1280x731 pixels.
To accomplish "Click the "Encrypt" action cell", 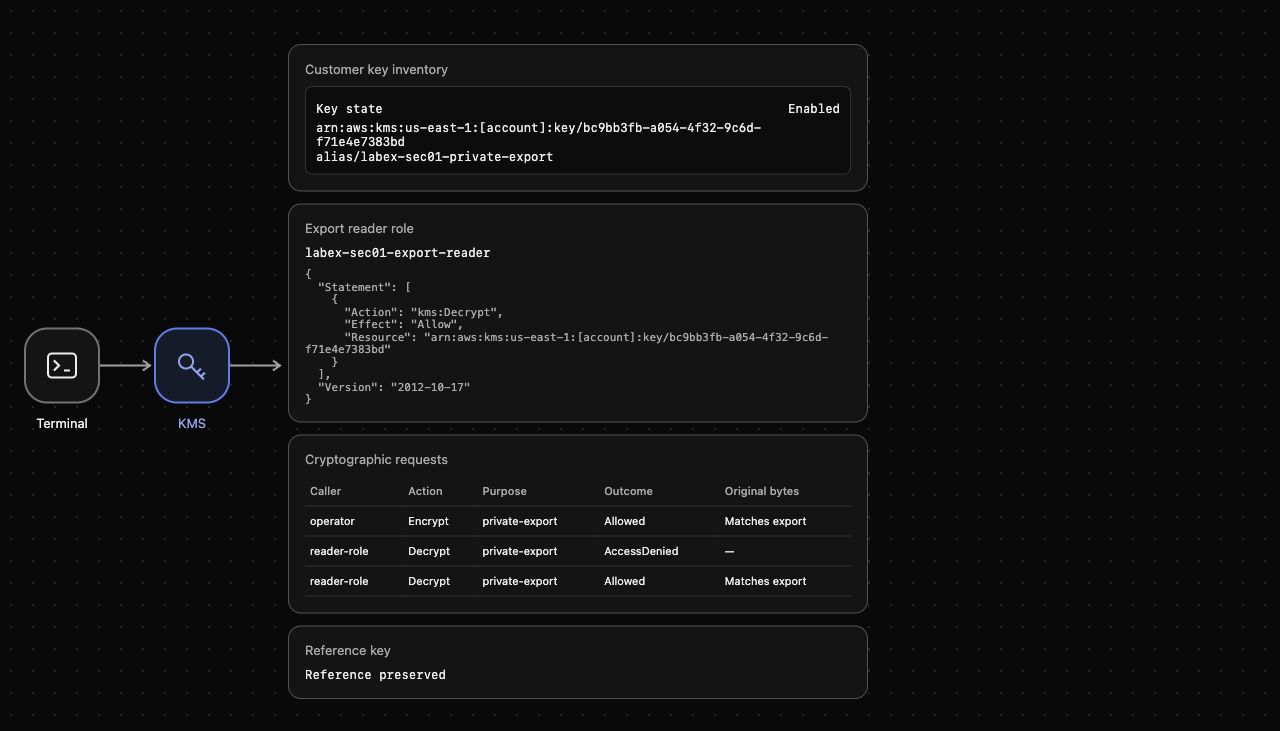I will pos(428,522).
